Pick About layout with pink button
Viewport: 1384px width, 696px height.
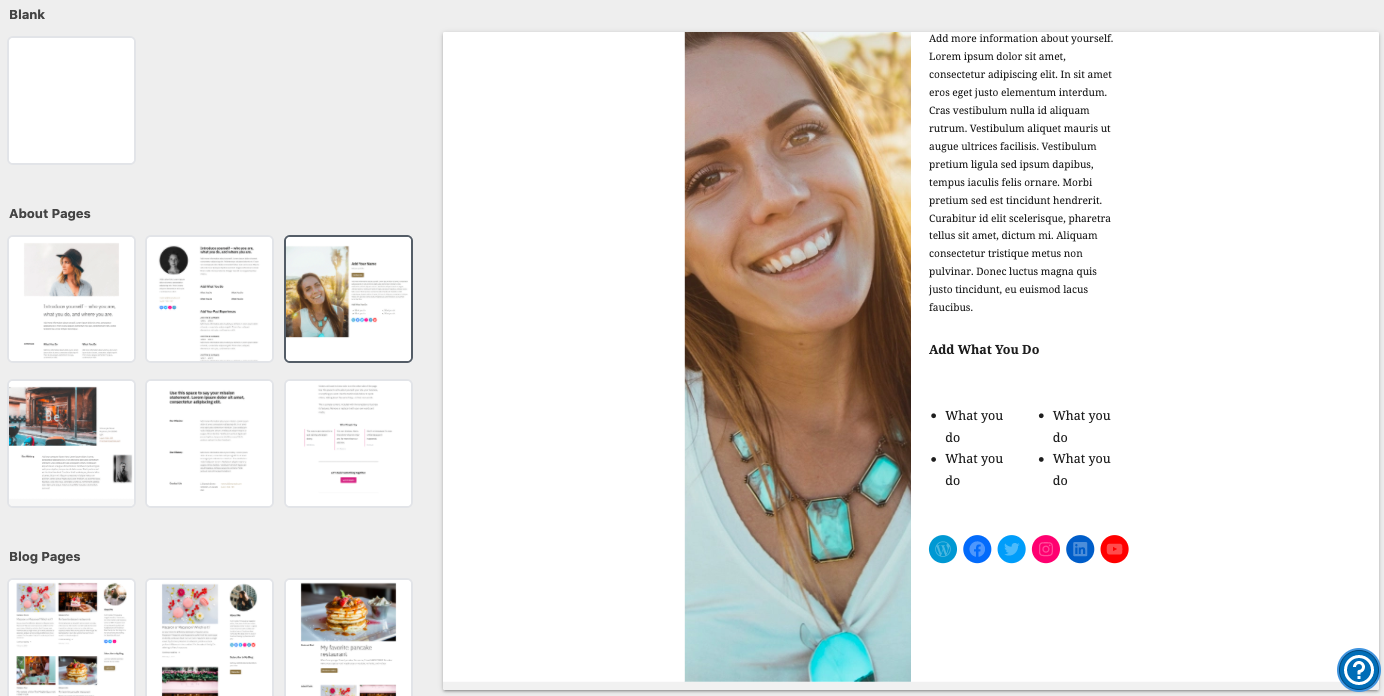(x=348, y=443)
